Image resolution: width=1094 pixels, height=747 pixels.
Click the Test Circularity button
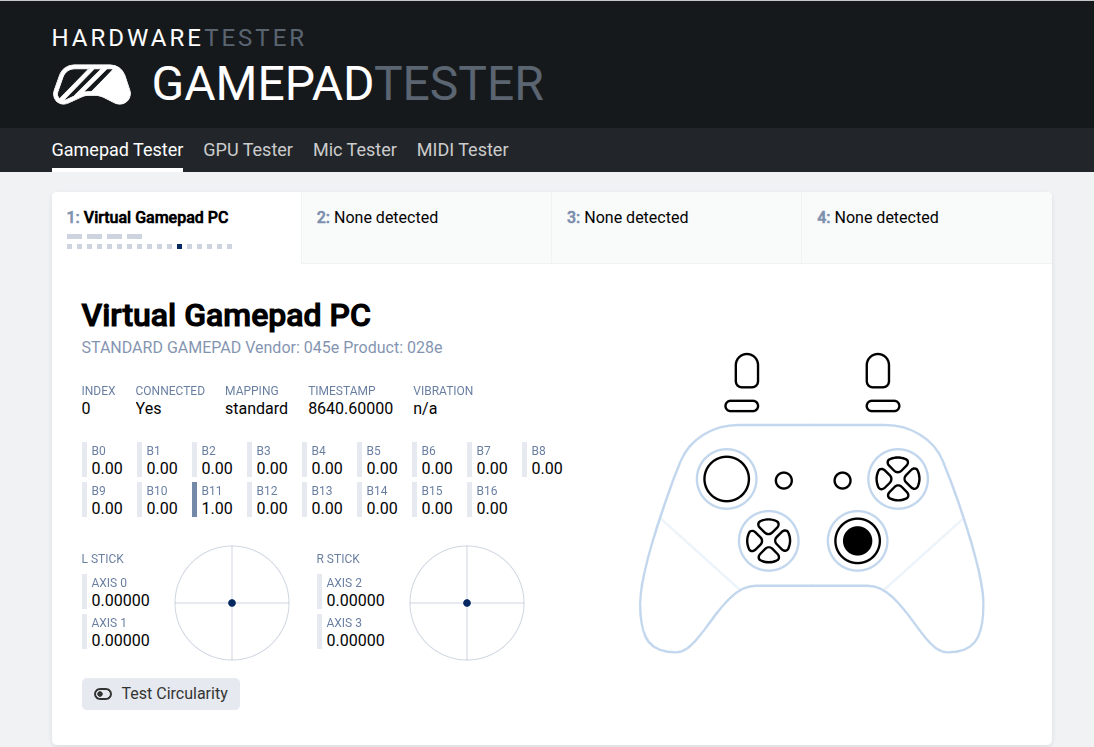(x=160, y=693)
